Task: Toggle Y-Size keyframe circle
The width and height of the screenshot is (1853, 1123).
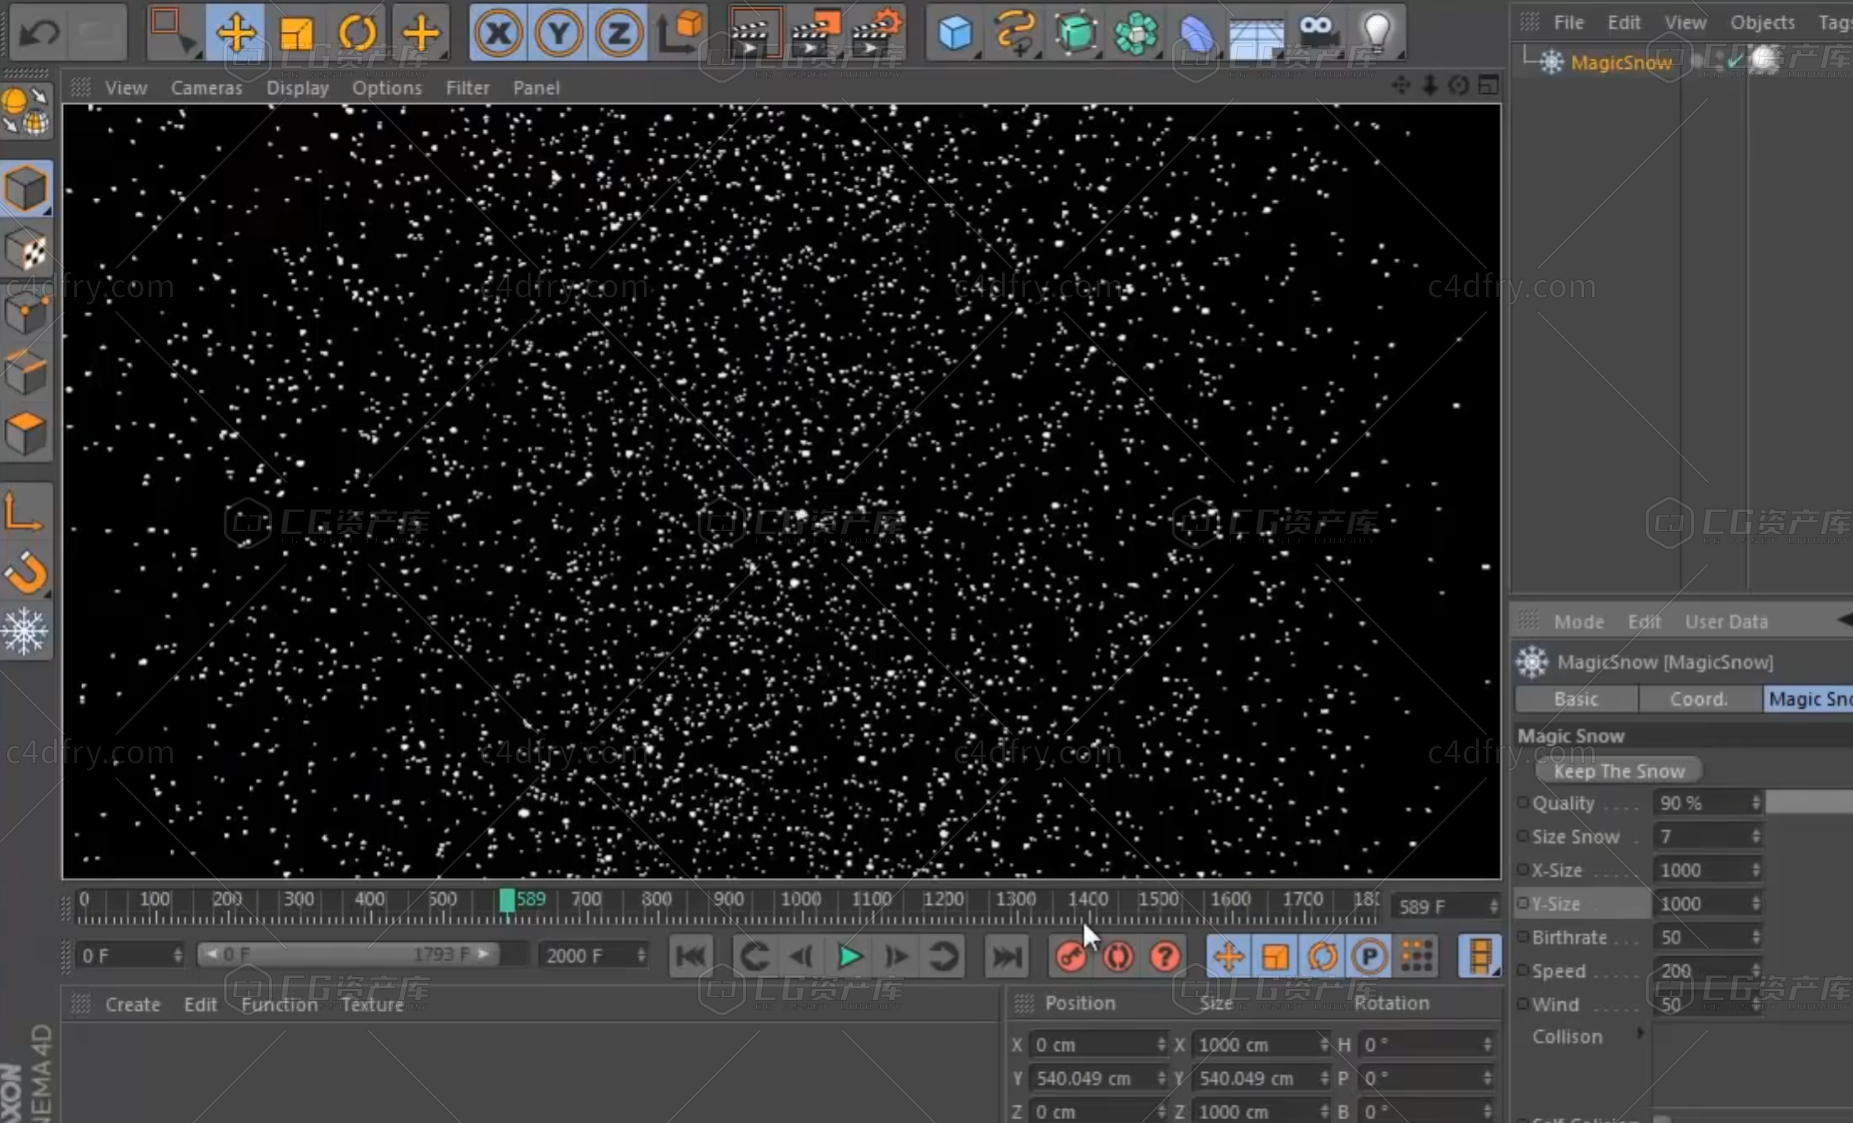Action: click(1523, 903)
